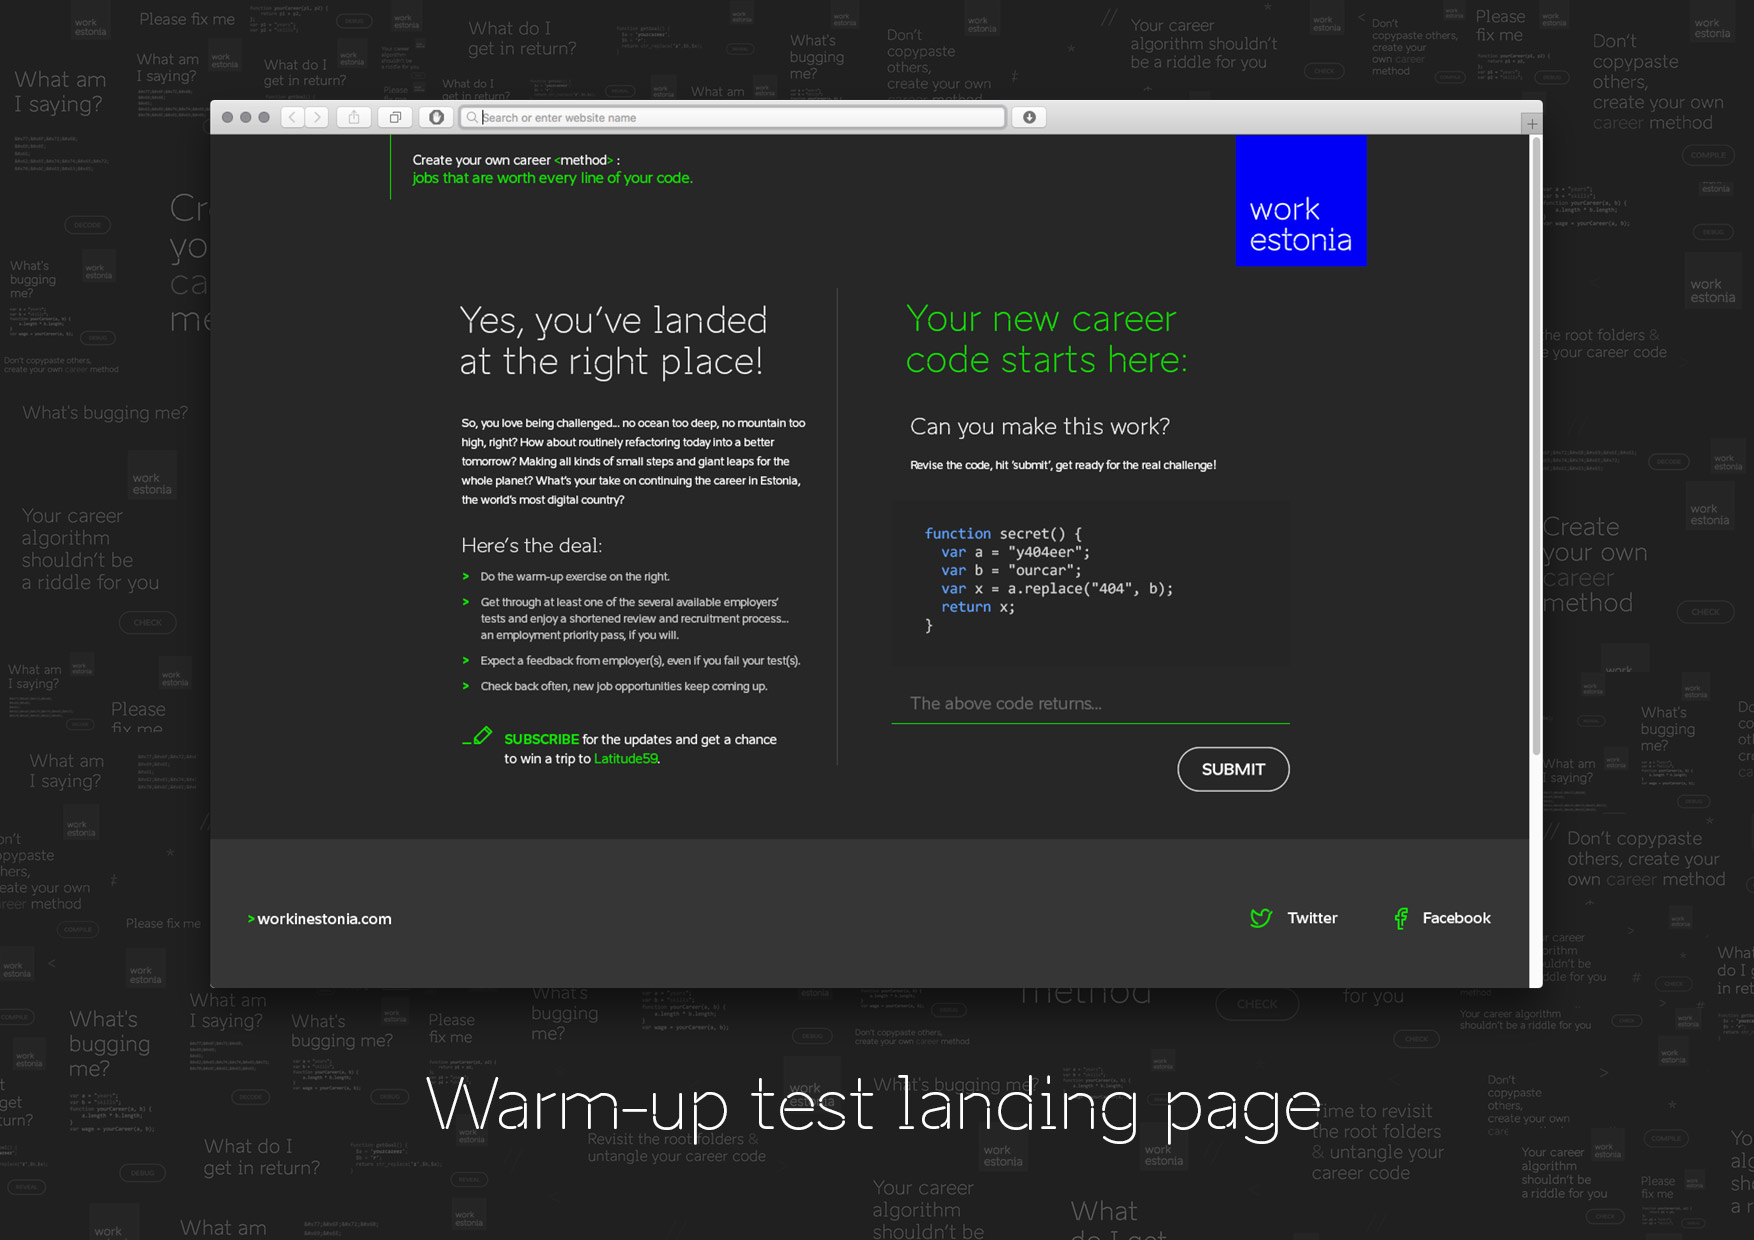Open the Safari share menu
1754x1240 pixels.
(x=354, y=118)
